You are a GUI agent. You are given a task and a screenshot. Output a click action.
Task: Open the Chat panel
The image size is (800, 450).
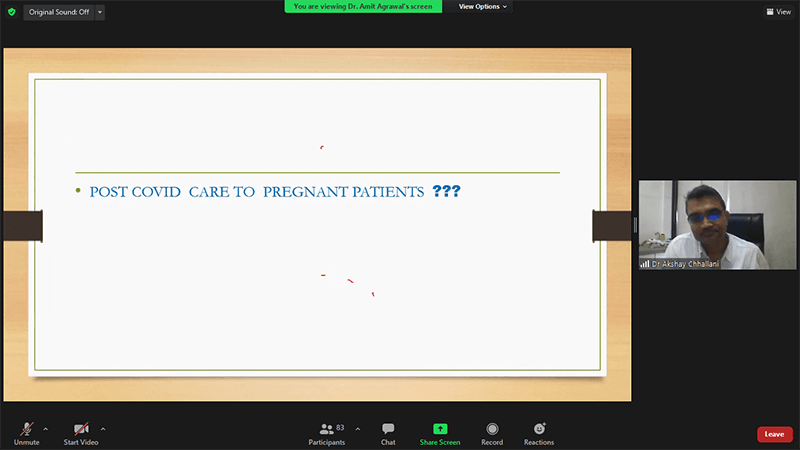(388, 433)
